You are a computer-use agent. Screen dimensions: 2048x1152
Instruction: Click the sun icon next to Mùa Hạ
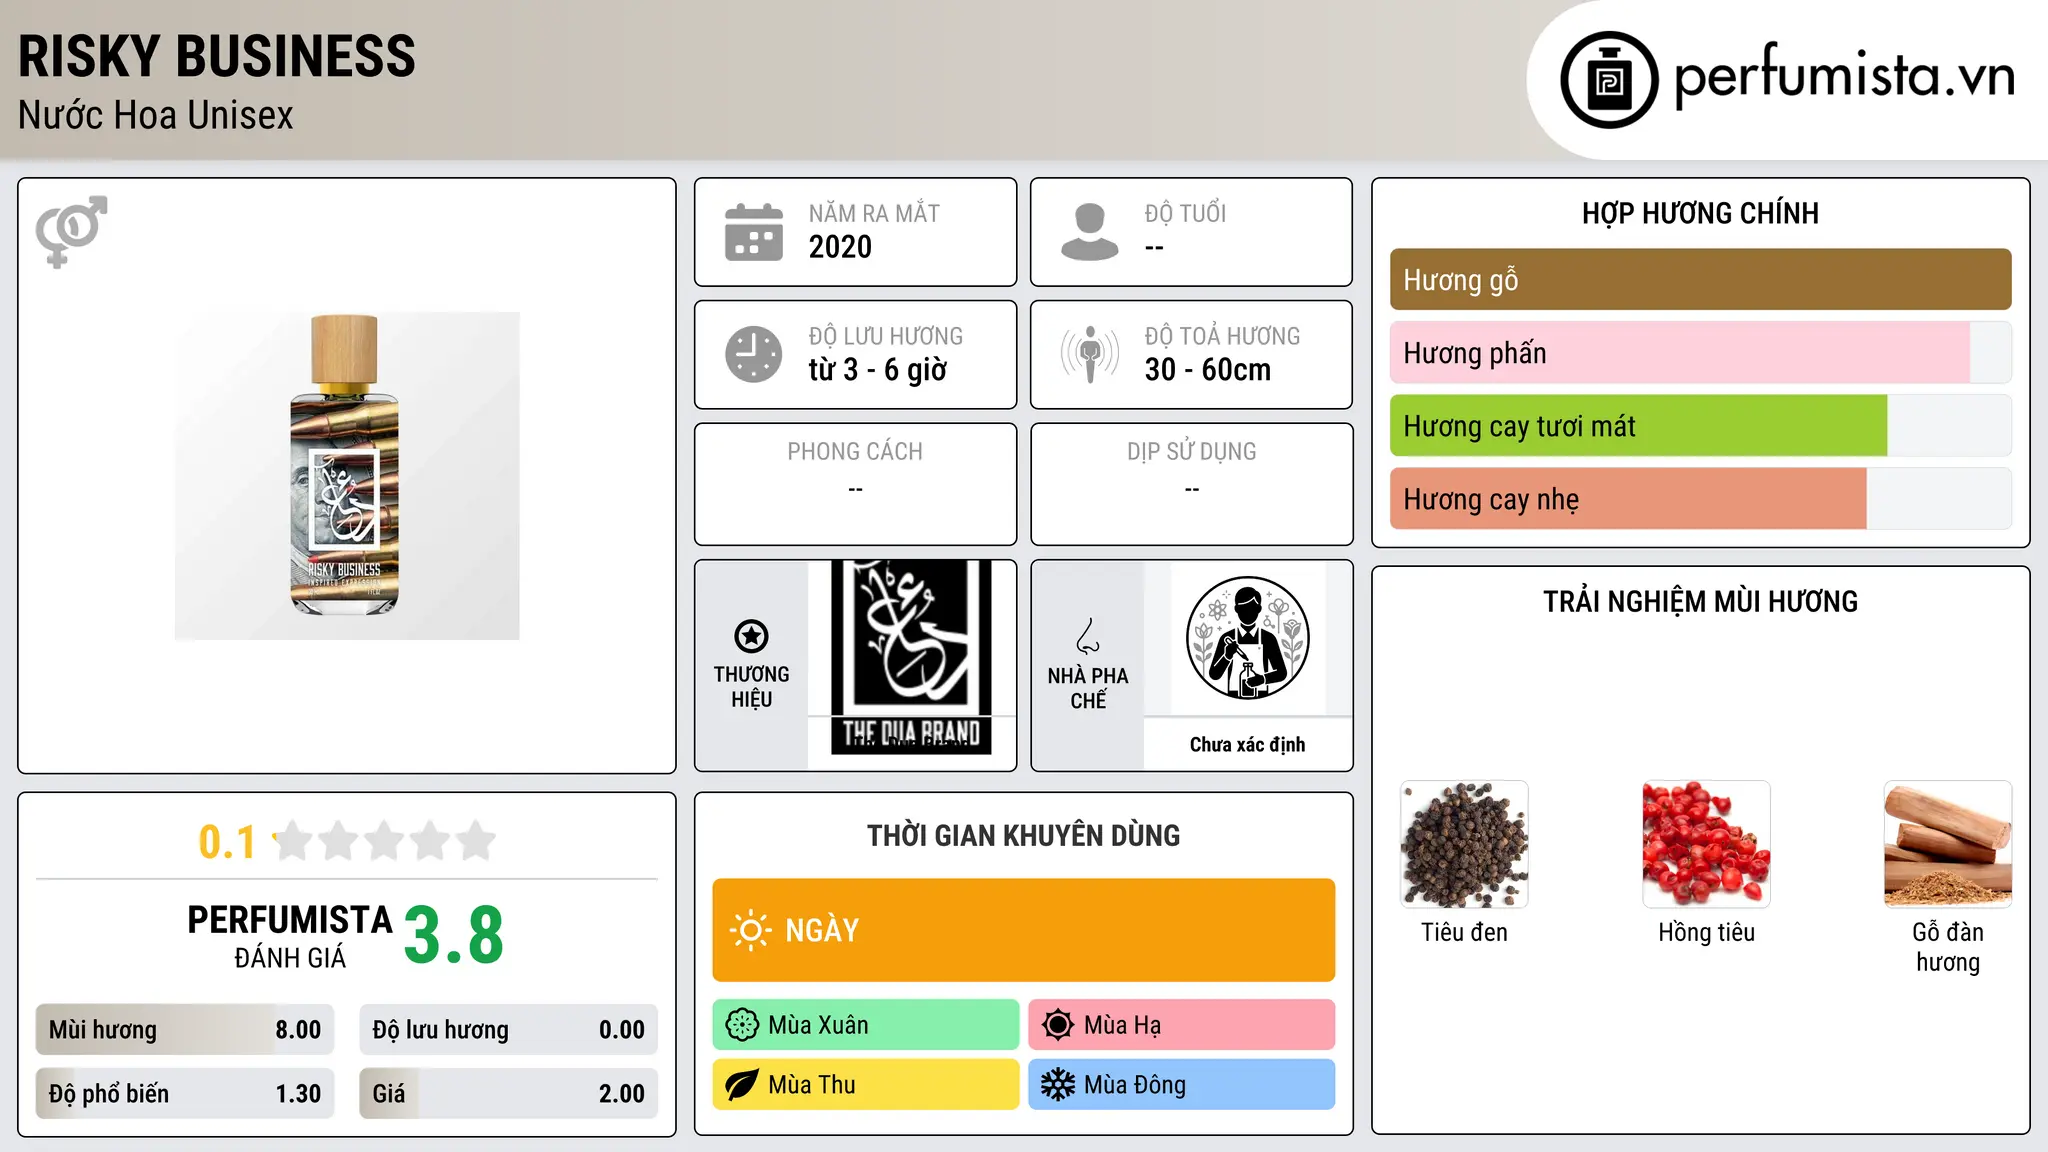(x=1058, y=1025)
